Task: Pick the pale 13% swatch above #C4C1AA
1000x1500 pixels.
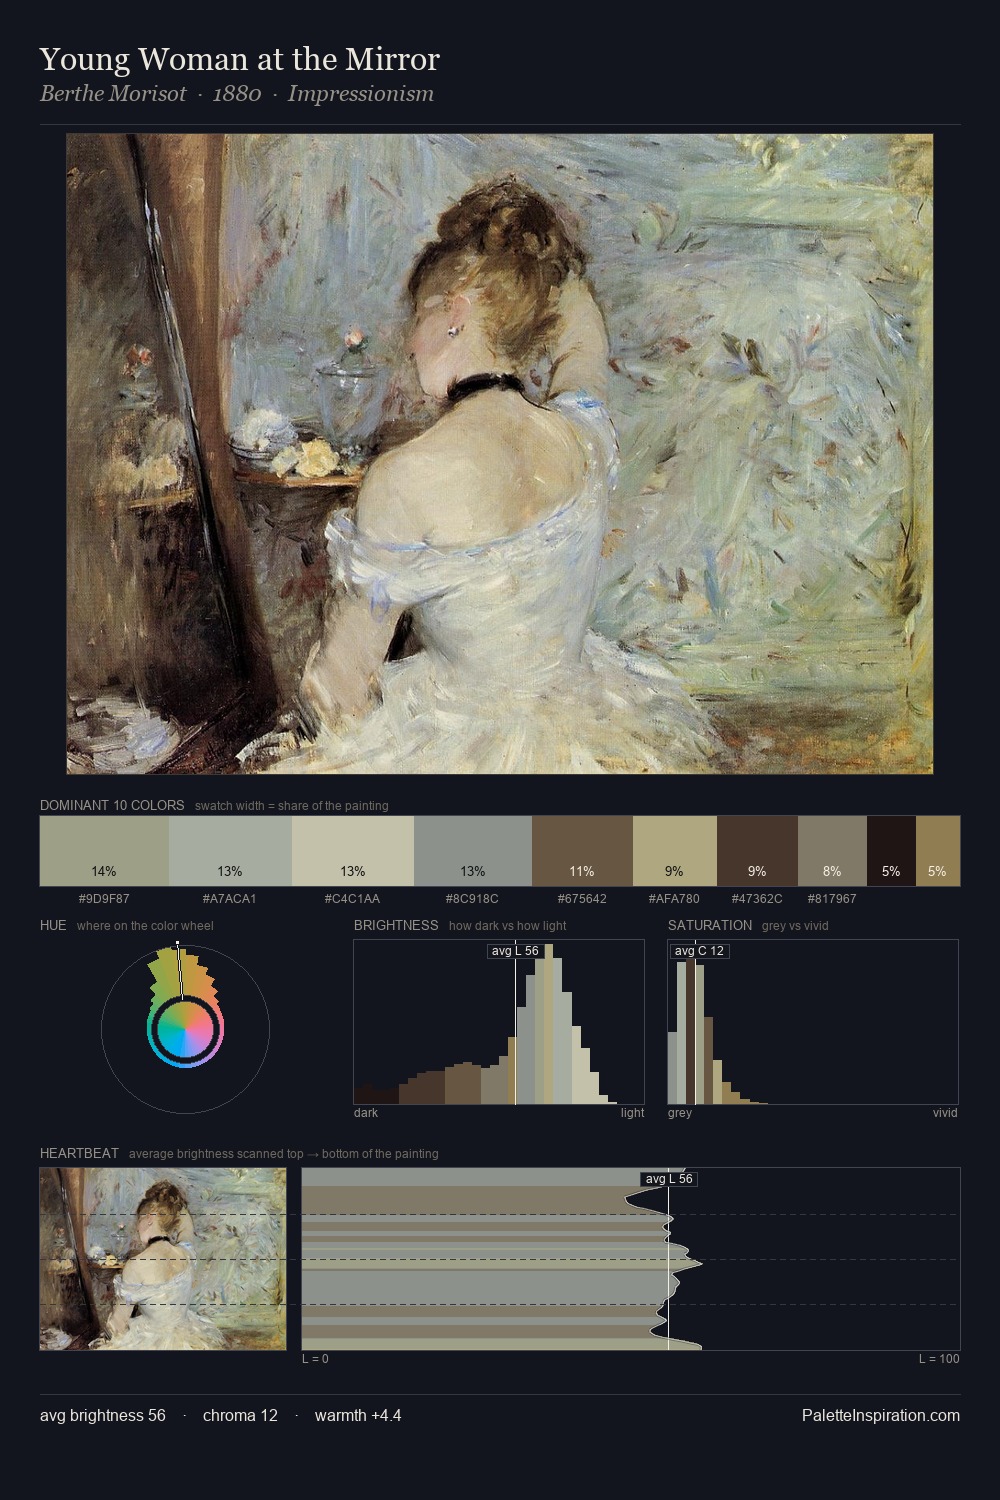Action: click(x=352, y=851)
